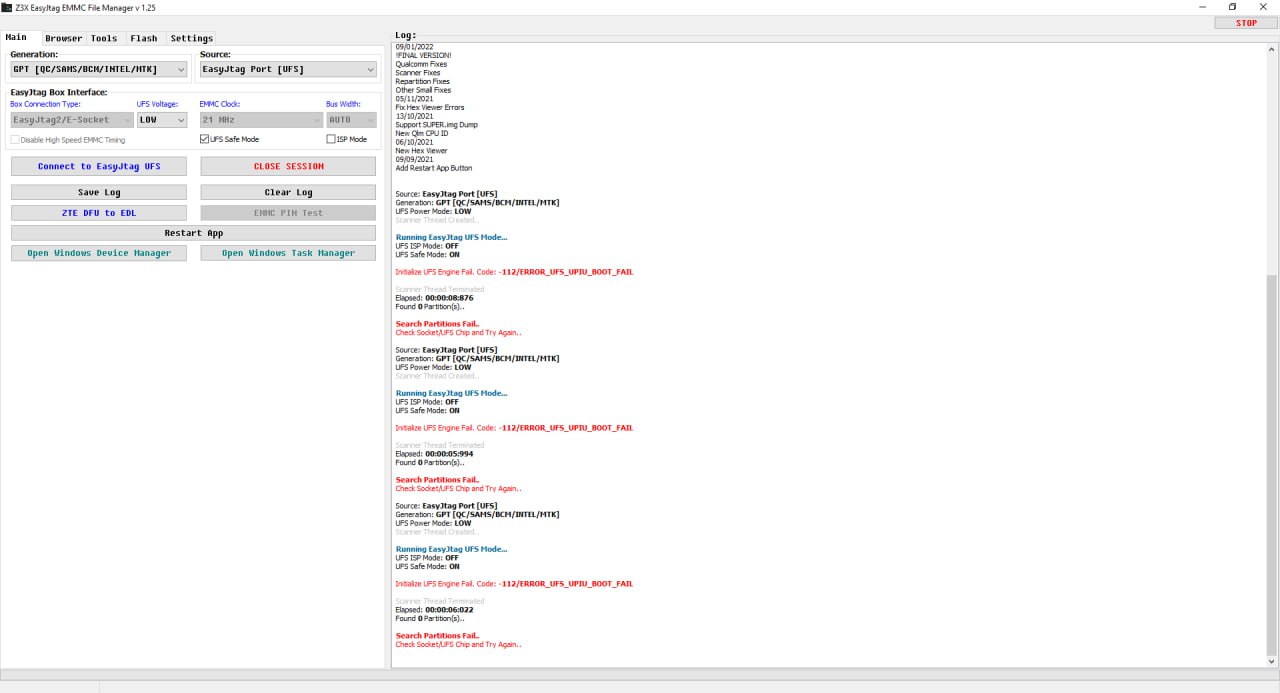1280x693 pixels.
Task: Click the red STOP button
Action: 1246,23
